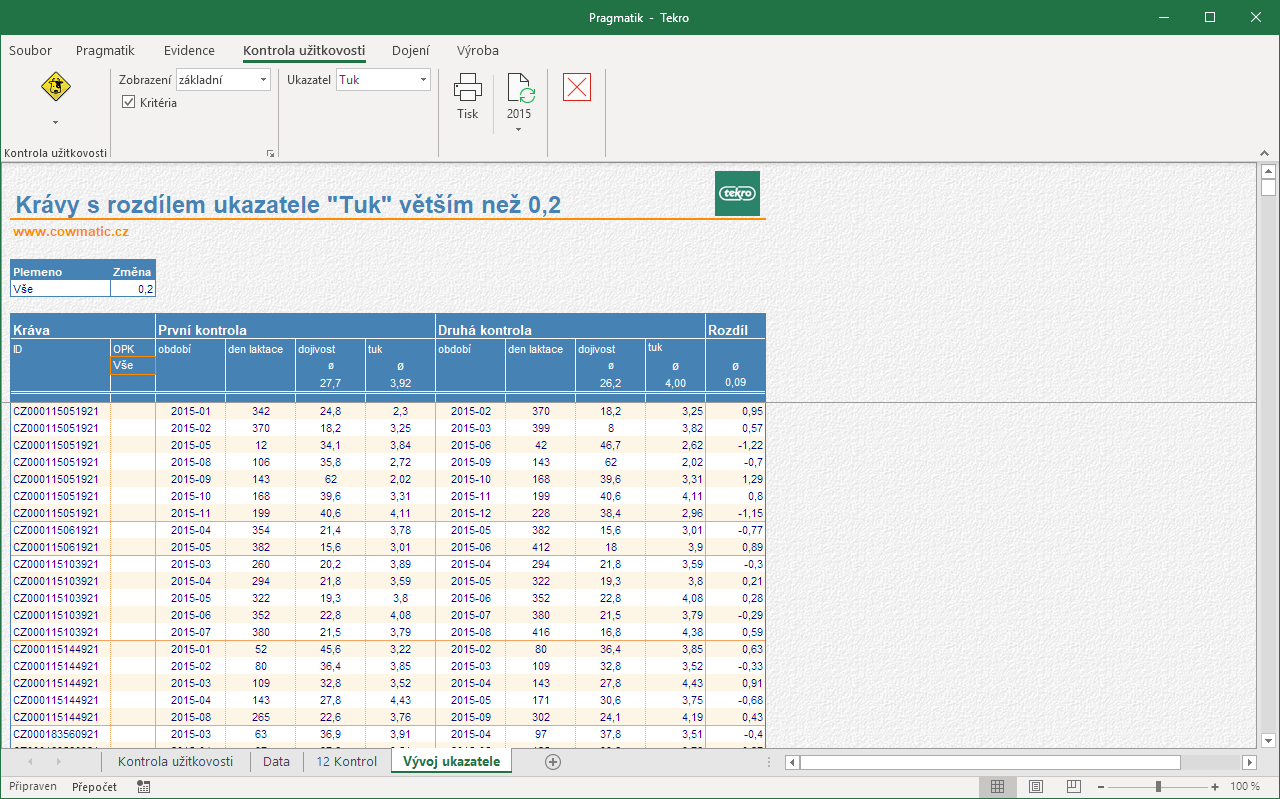Click the zoom out minus button
Viewport: 1280px width, 799px height.
coord(1100,786)
